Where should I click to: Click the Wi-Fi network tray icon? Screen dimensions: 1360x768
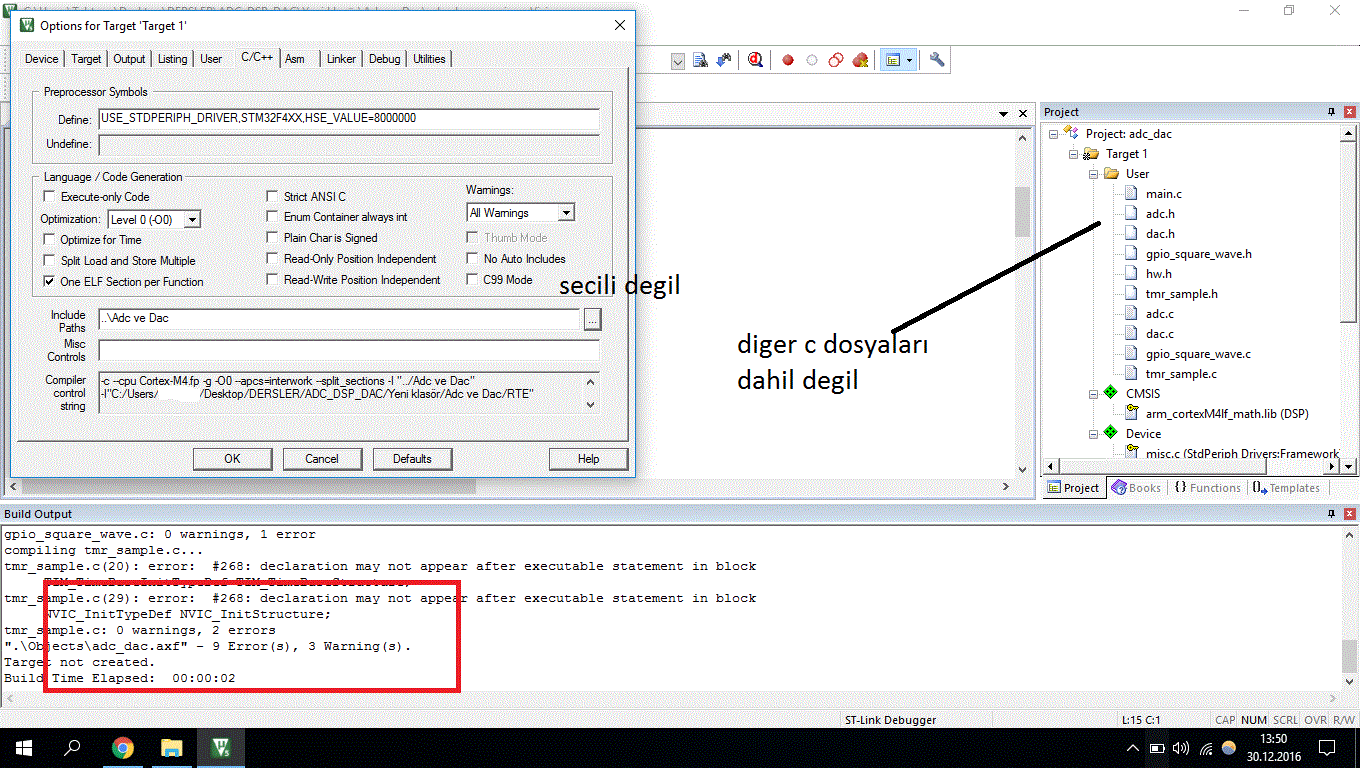pos(1206,747)
